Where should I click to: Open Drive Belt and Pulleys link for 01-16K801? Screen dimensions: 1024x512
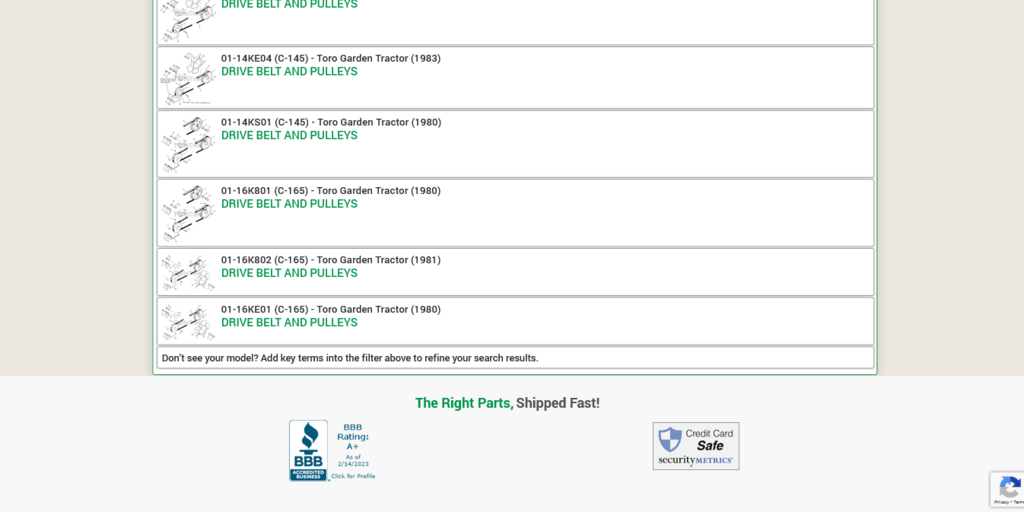[x=289, y=204]
